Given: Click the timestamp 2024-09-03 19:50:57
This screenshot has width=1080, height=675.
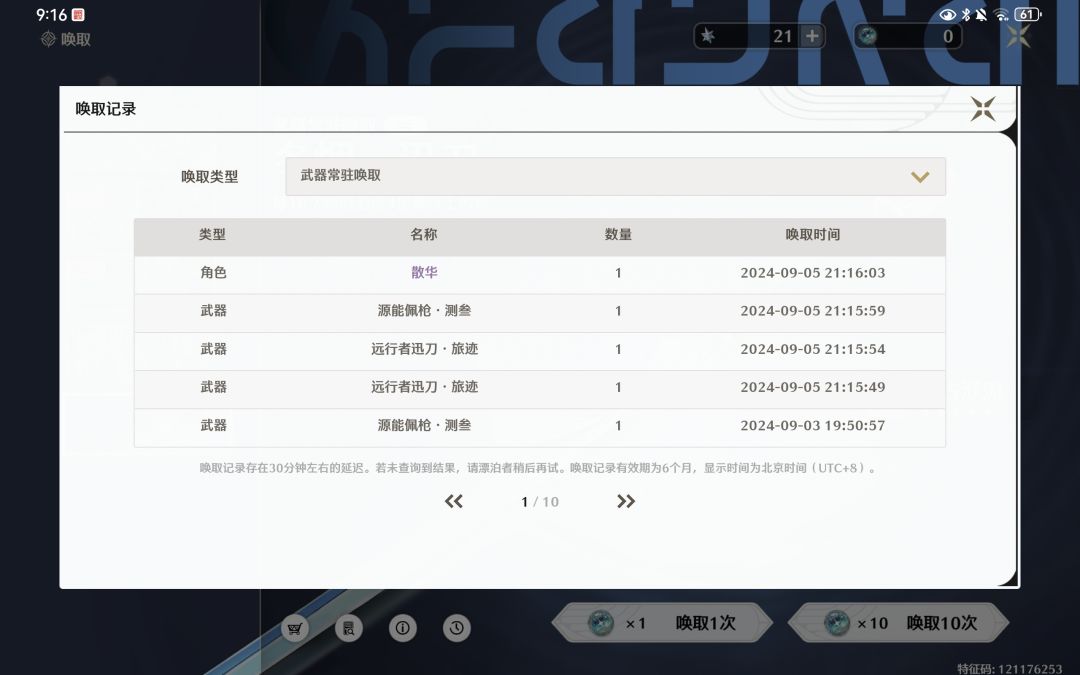Looking at the screenshot, I should 813,426.
